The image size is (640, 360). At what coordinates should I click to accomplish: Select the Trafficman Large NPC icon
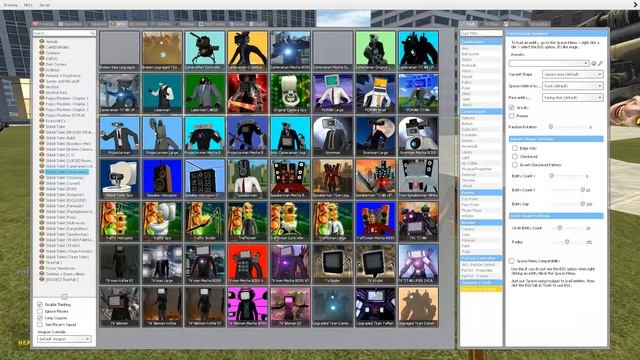pos(333,221)
